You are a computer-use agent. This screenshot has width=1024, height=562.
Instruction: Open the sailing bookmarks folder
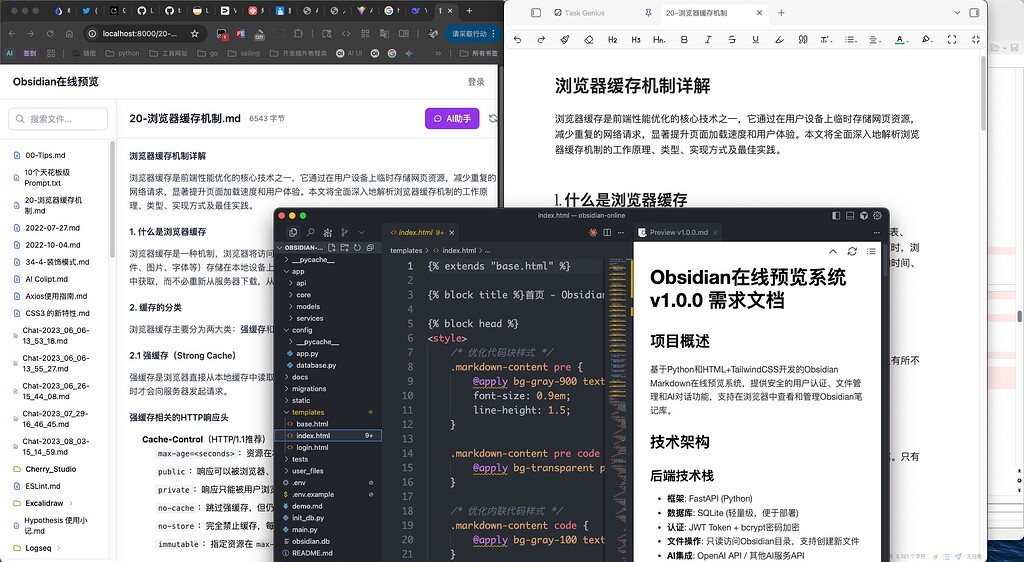[x=244, y=54]
